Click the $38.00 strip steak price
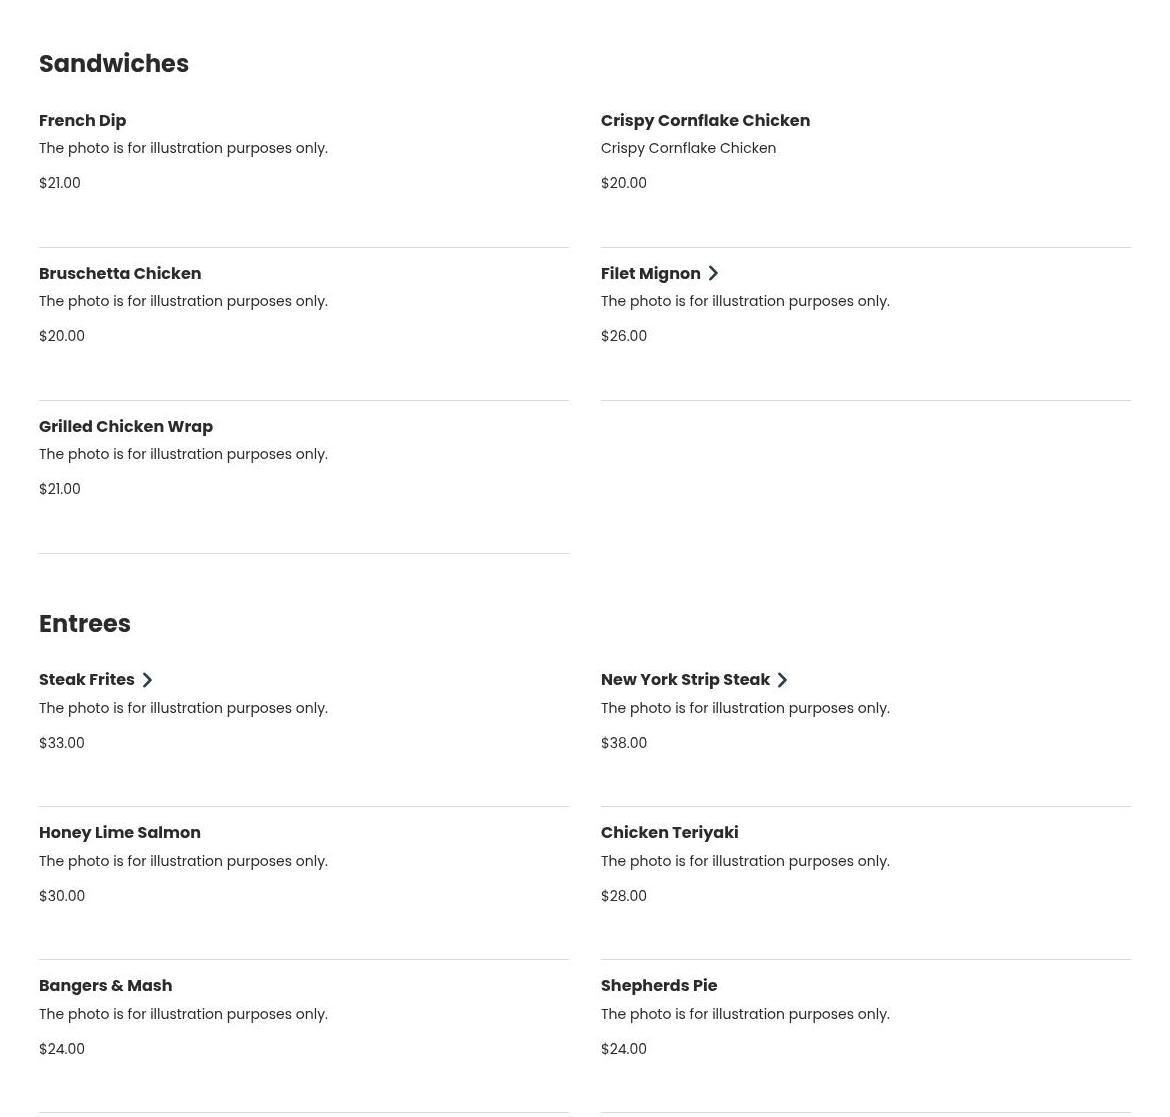Image resolution: width=1170 pixels, height=1117 pixels. tap(624, 742)
